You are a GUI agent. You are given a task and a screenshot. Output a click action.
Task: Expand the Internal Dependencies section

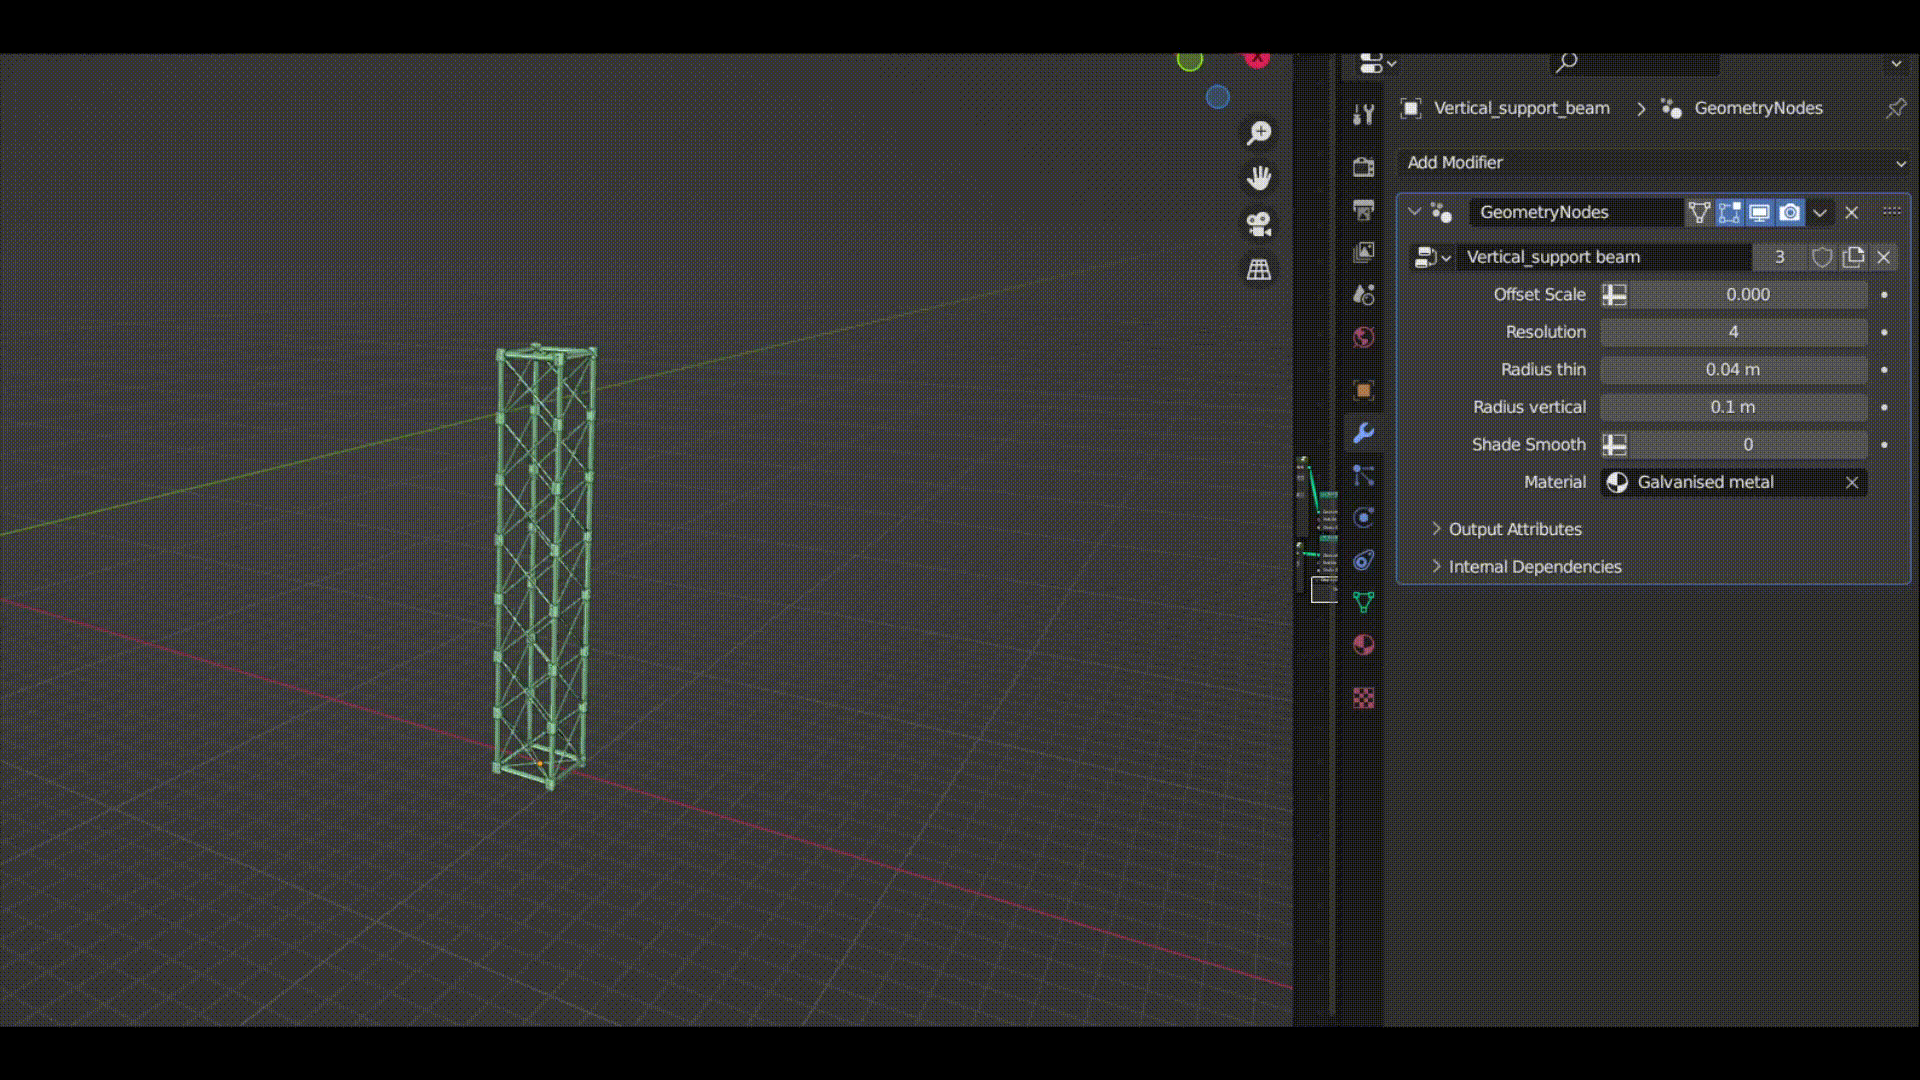[1535, 567]
